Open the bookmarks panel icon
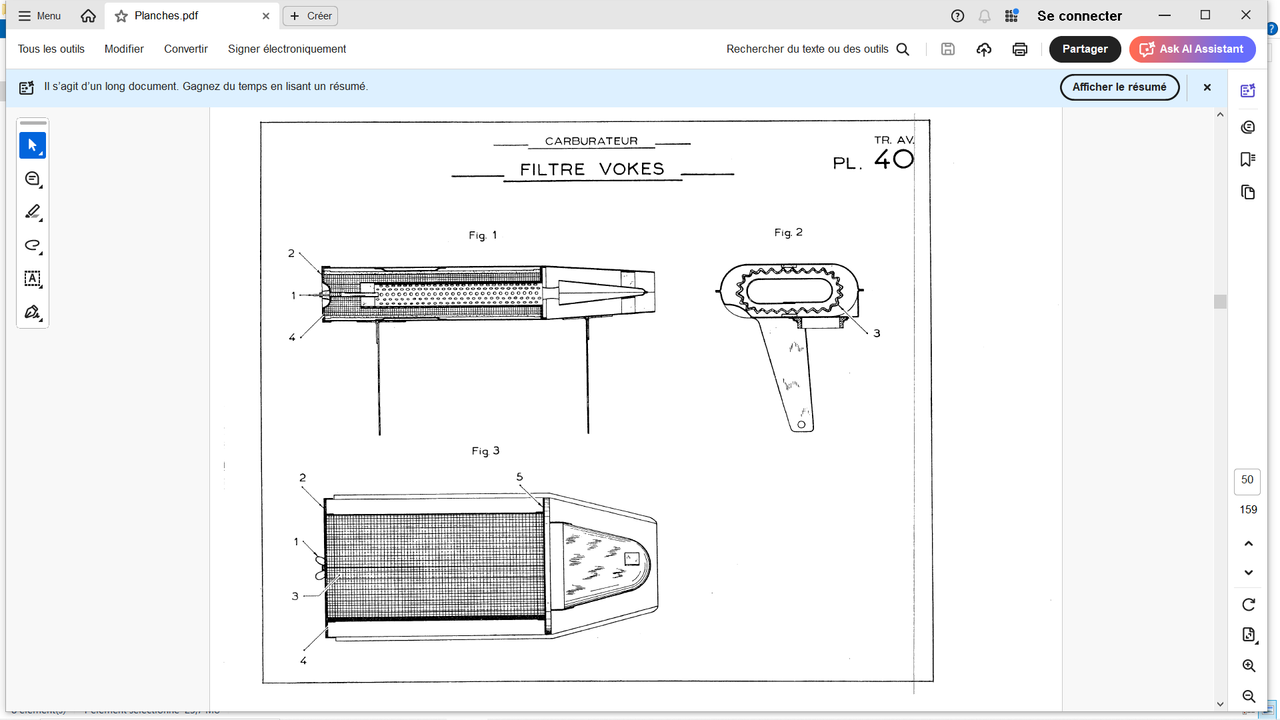 click(x=1247, y=159)
